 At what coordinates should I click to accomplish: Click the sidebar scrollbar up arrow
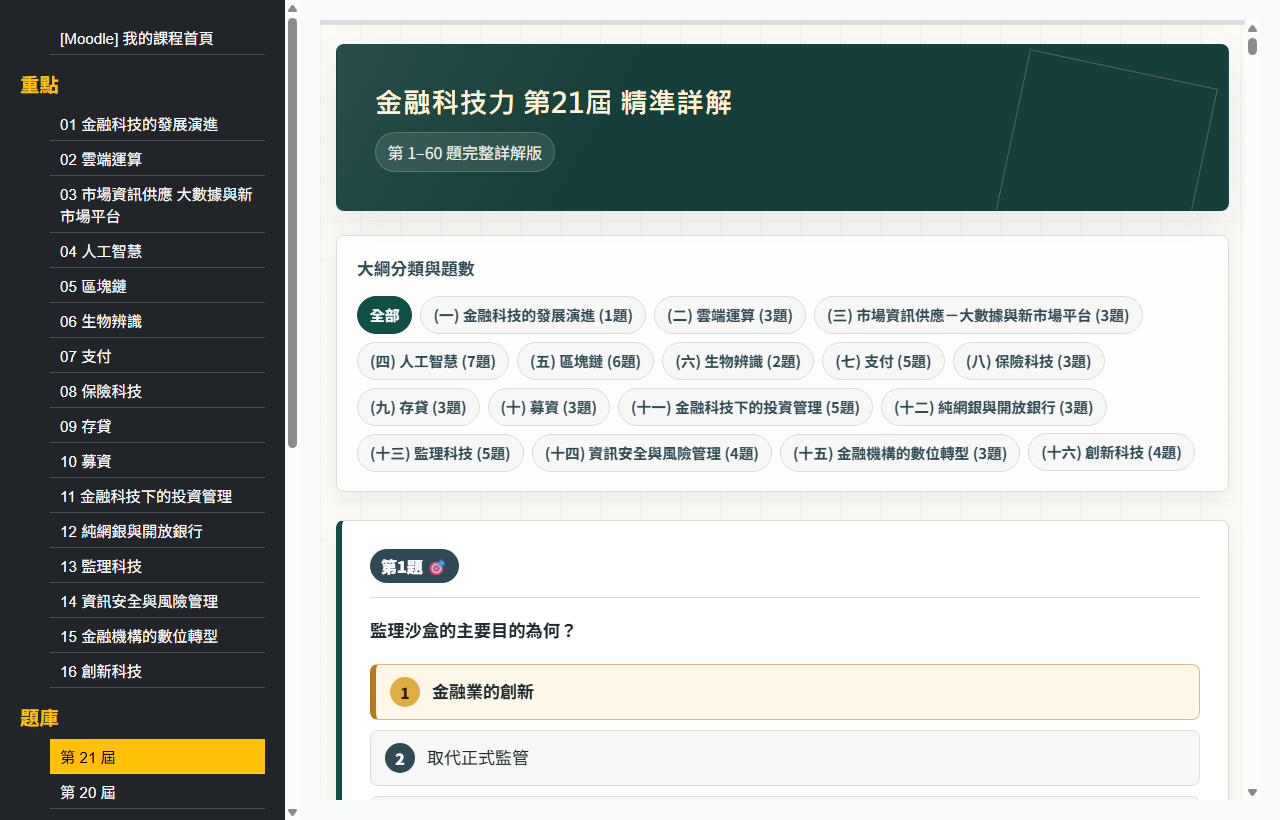(292, 10)
